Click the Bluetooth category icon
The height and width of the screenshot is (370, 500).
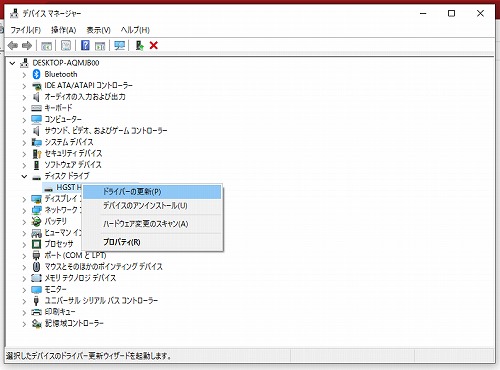[36, 74]
